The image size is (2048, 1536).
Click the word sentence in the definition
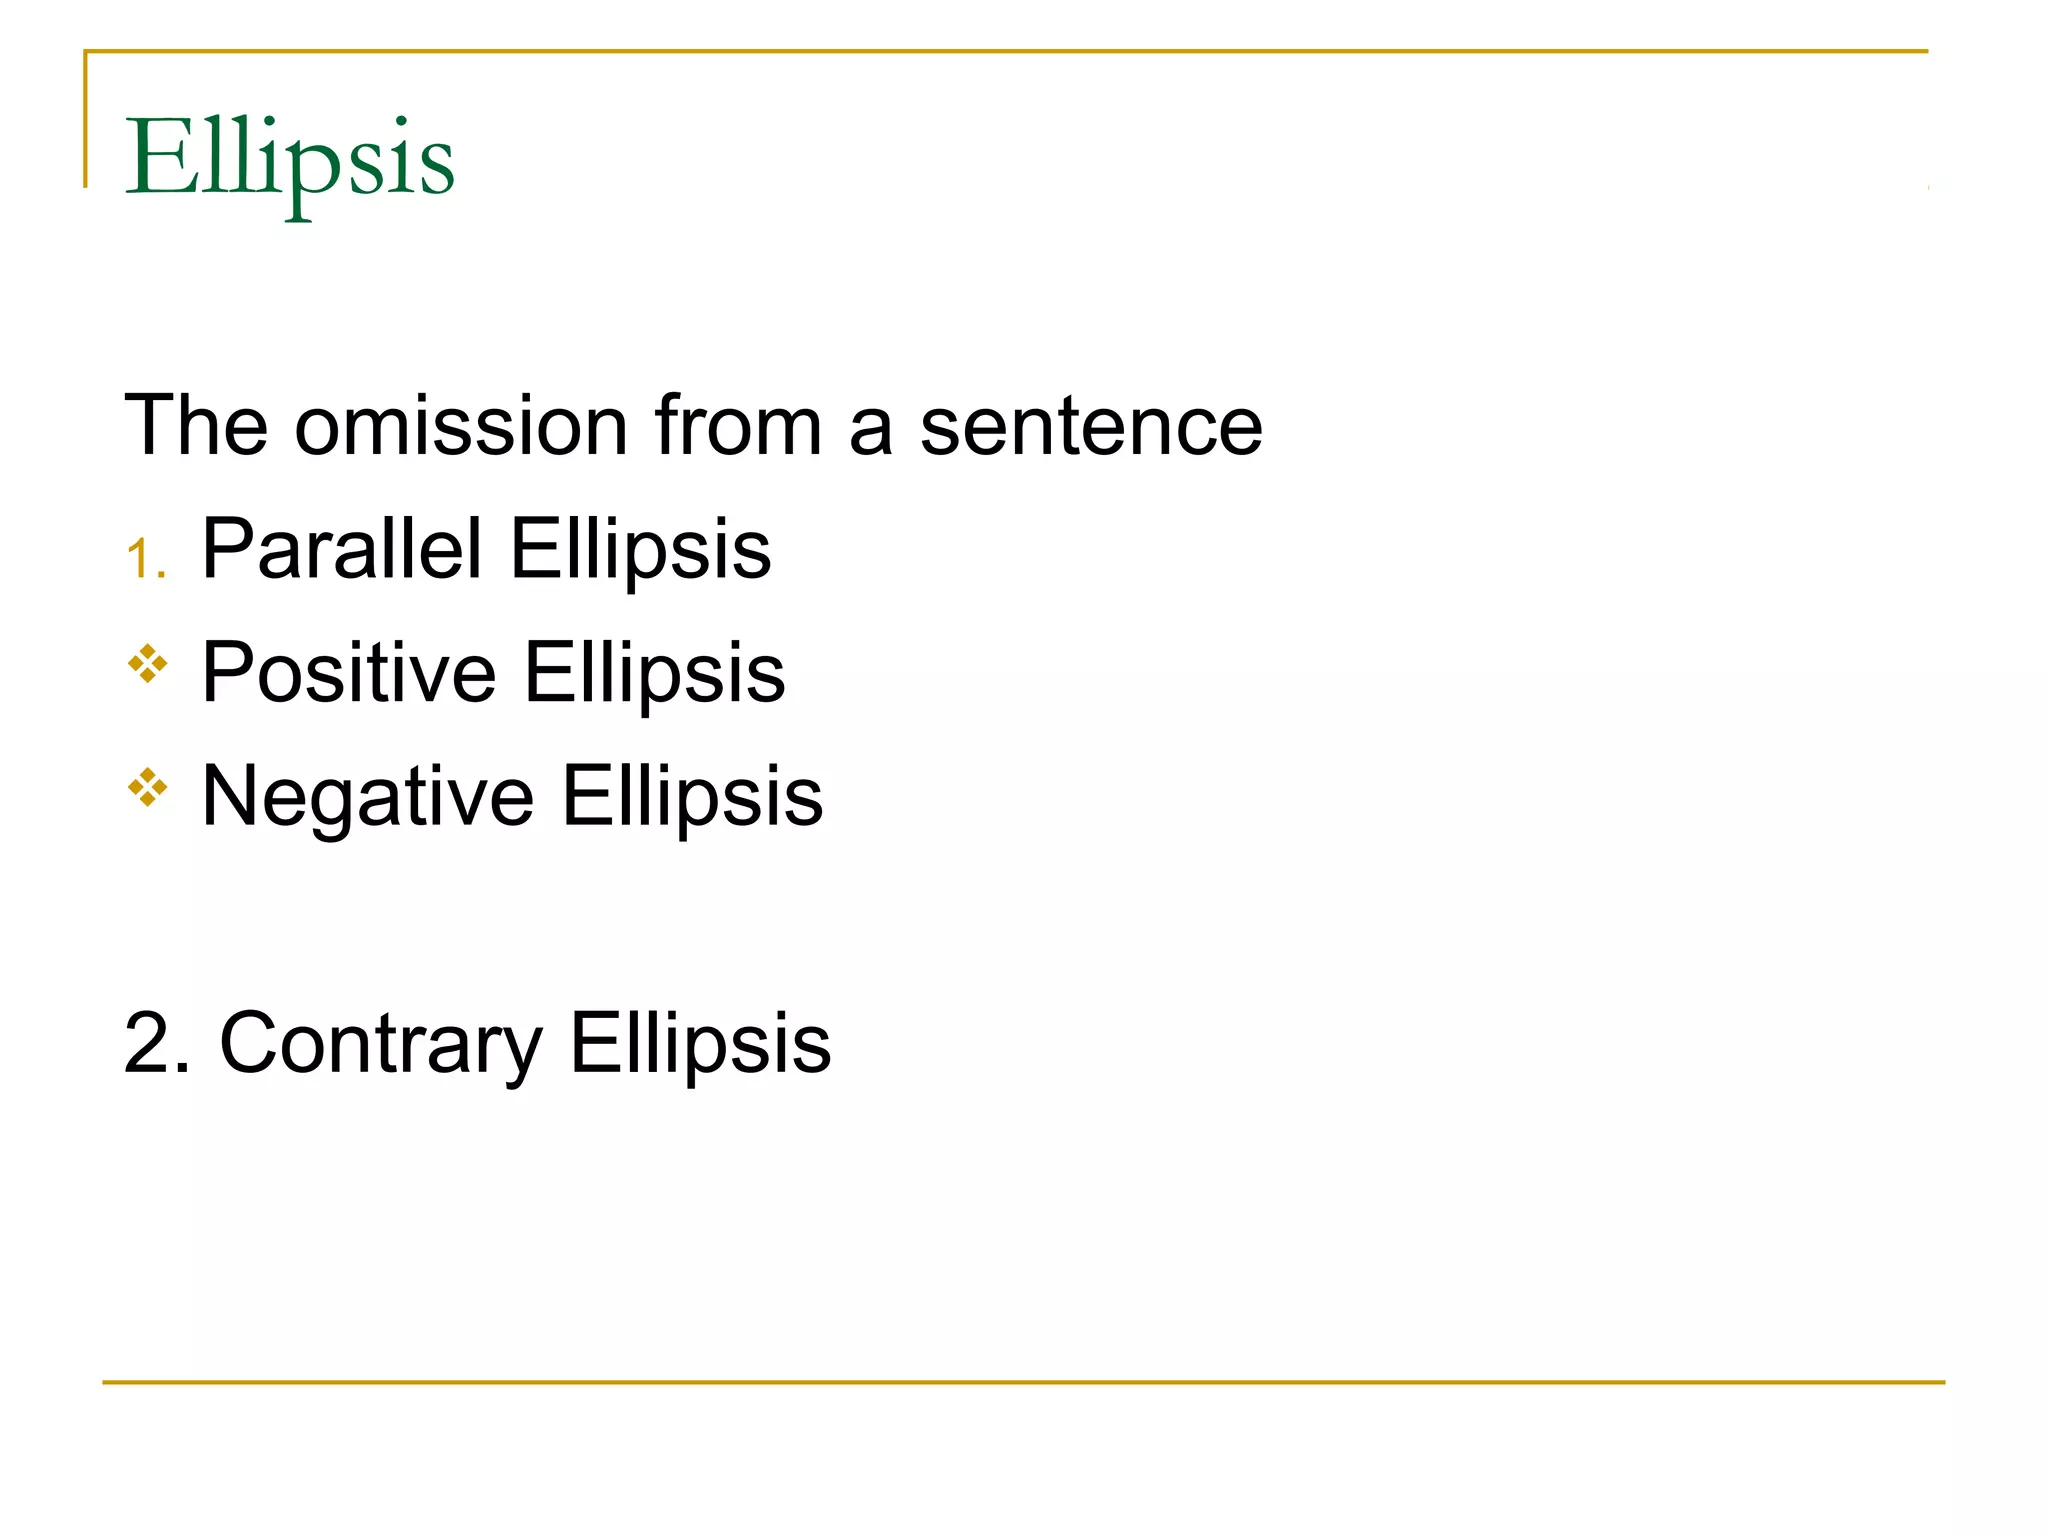pyautogui.click(x=1091, y=429)
